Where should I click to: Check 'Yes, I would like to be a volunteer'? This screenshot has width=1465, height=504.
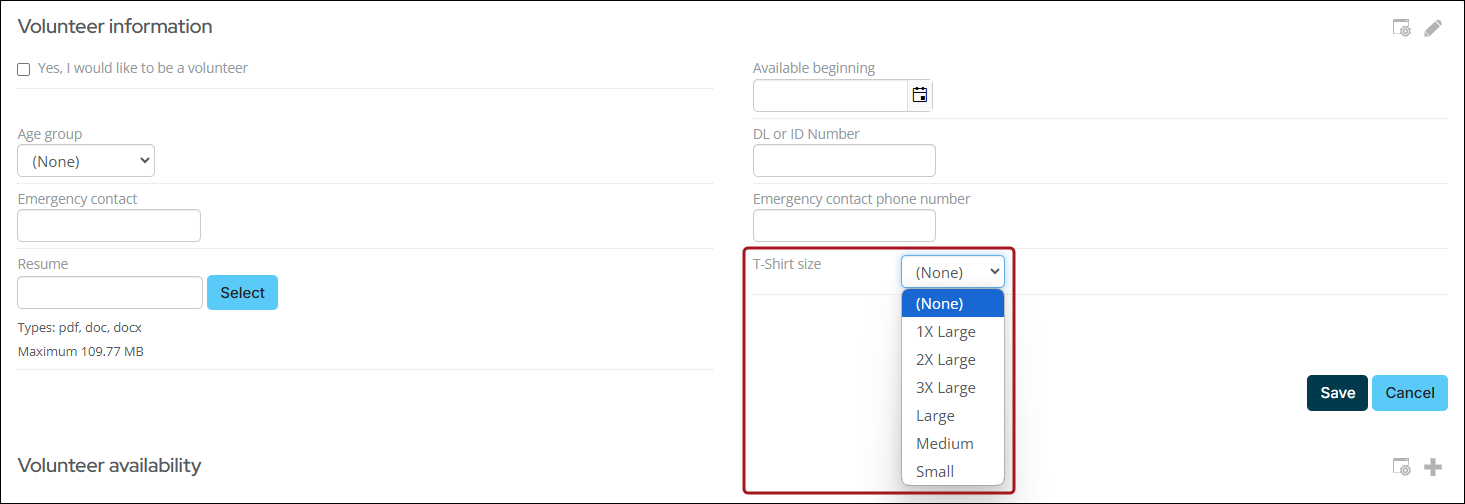pos(24,69)
